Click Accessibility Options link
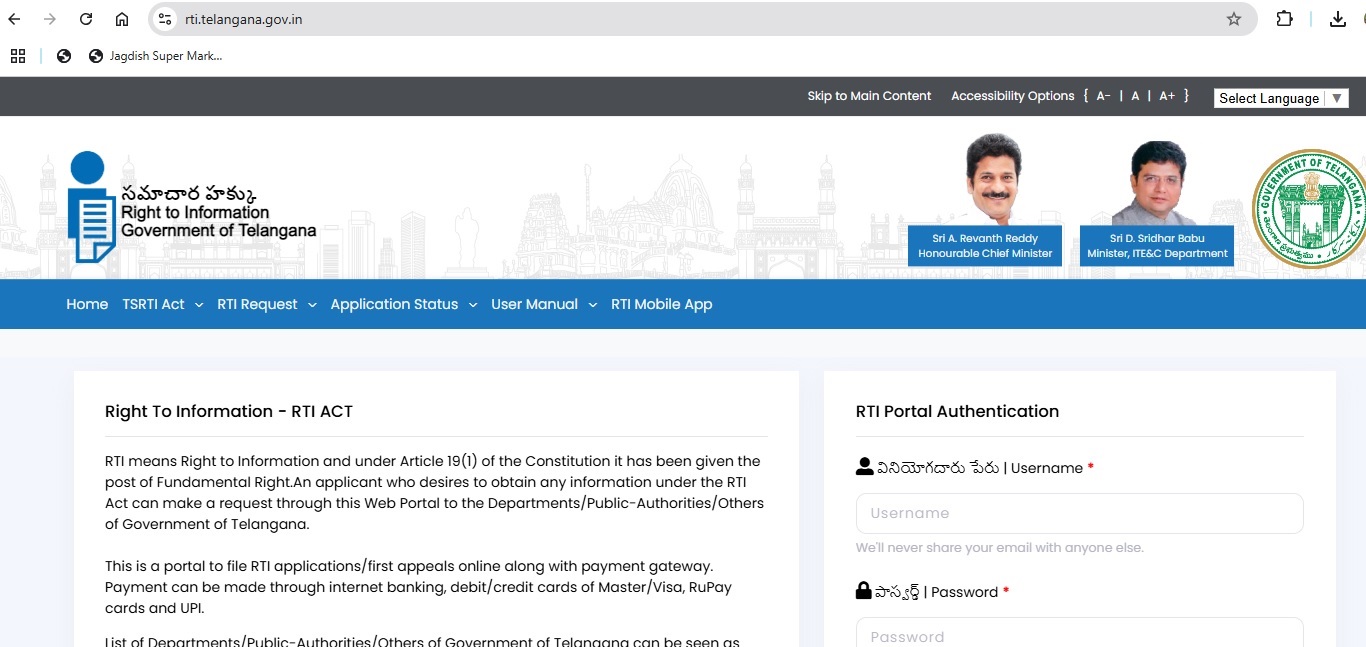Screen dimensions: 1366x647 1012,96
